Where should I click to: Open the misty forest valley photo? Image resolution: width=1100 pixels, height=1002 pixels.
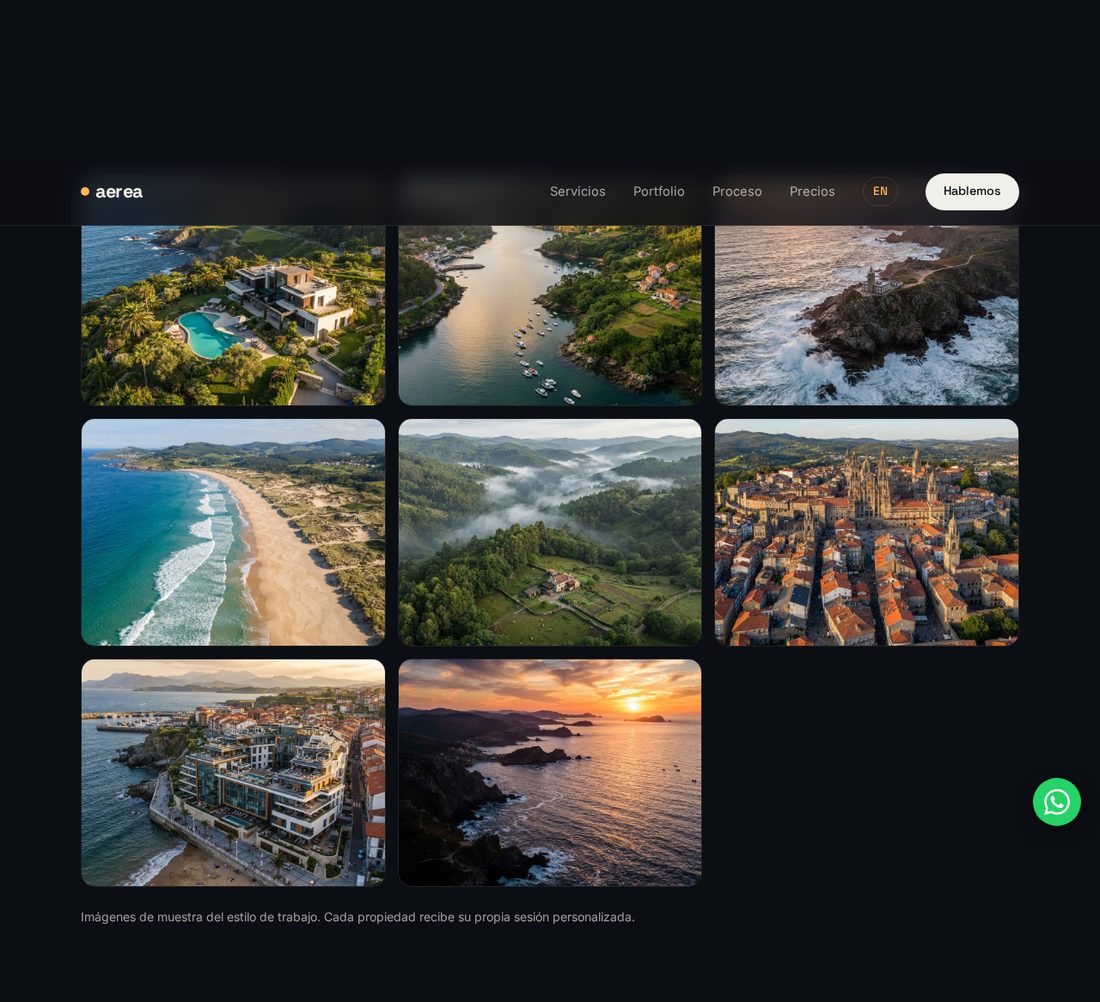[x=550, y=533]
